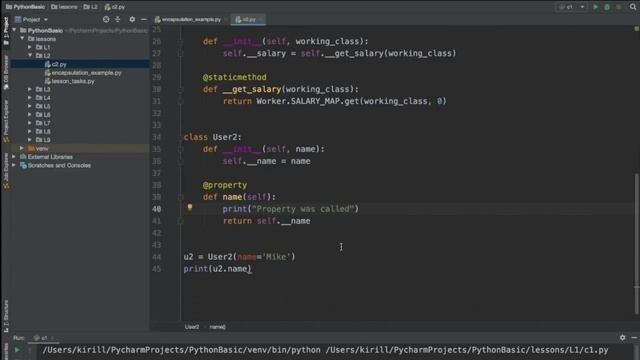This screenshot has width=640, height=360.
Task: Open the c1 run configuration dropdown
Action: [572, 7]
